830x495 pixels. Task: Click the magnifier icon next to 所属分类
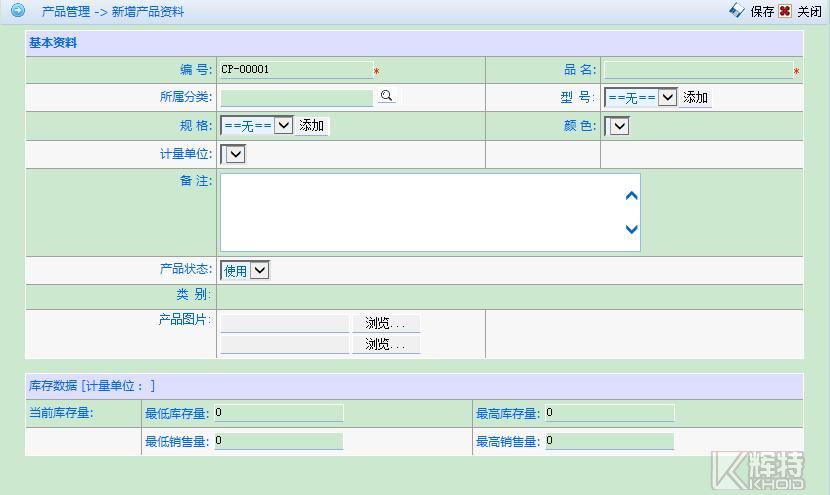(x=386, y=97)
